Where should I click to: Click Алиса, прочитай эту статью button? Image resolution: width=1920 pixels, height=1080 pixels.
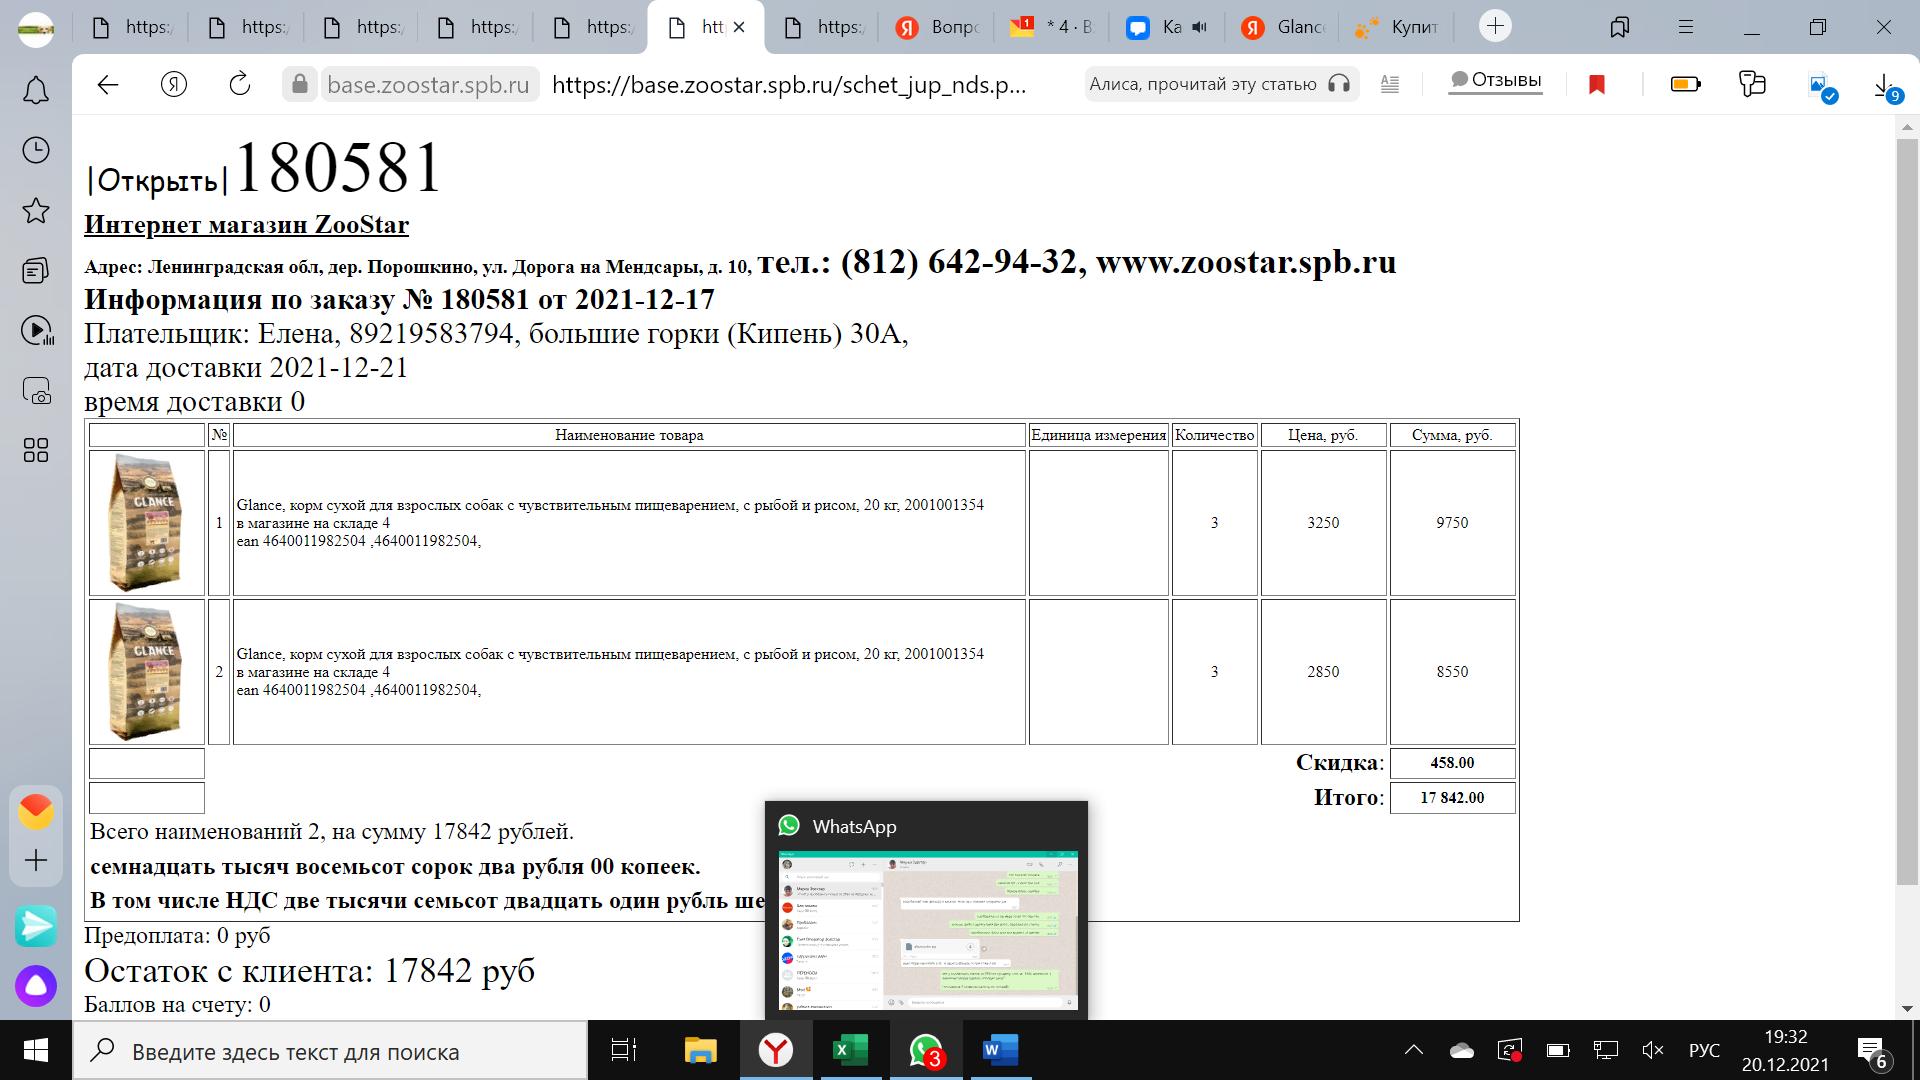pyautogui.click(x=1221, y=85)
